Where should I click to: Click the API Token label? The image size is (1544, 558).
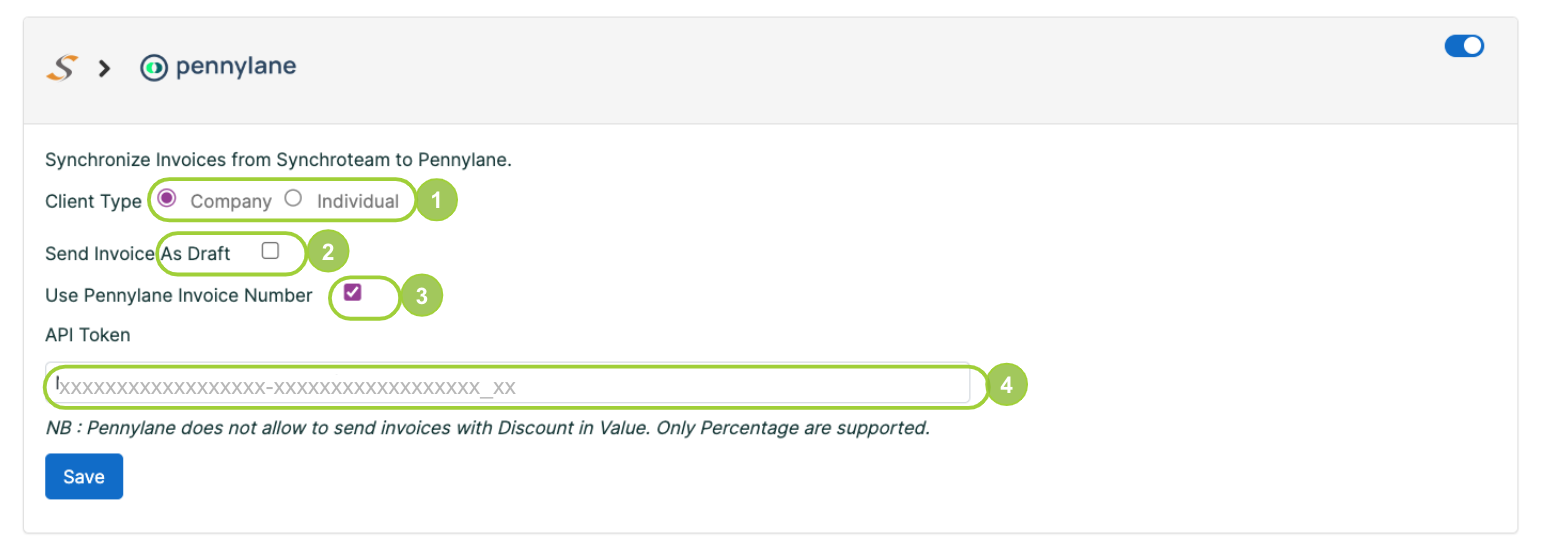point(88,335)
